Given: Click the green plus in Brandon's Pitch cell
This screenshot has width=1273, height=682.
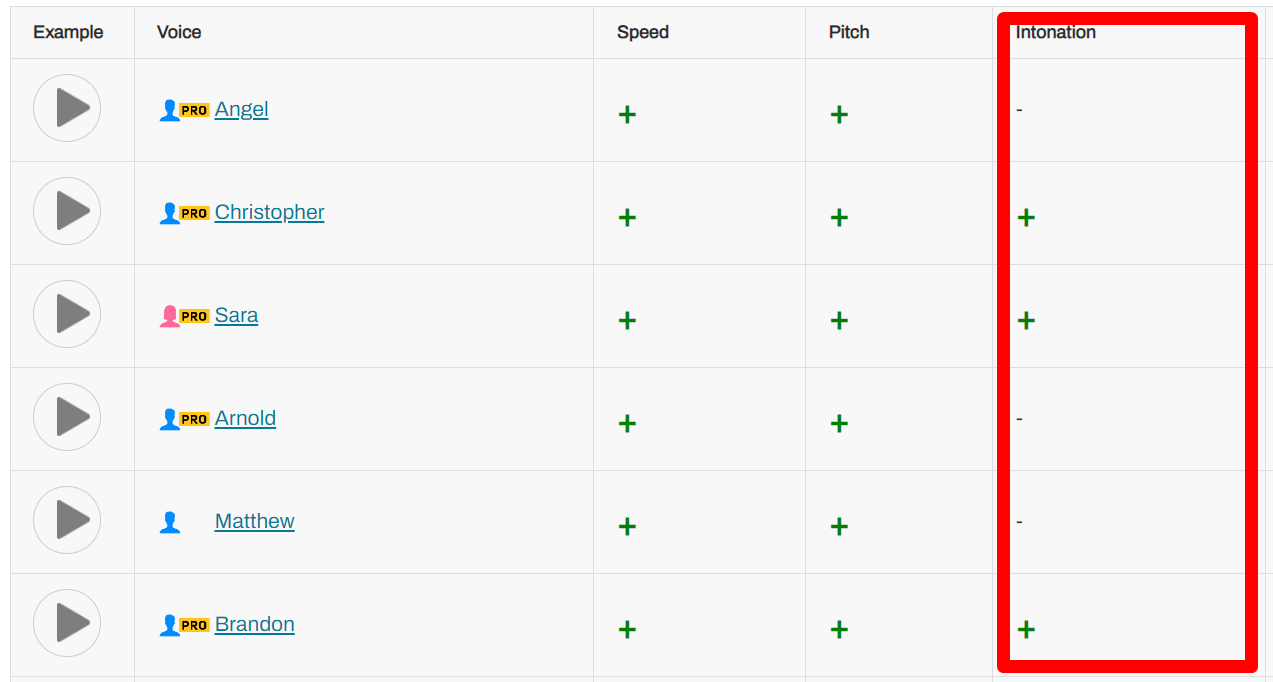Looking at the screenshot, I should pos(839,629).
